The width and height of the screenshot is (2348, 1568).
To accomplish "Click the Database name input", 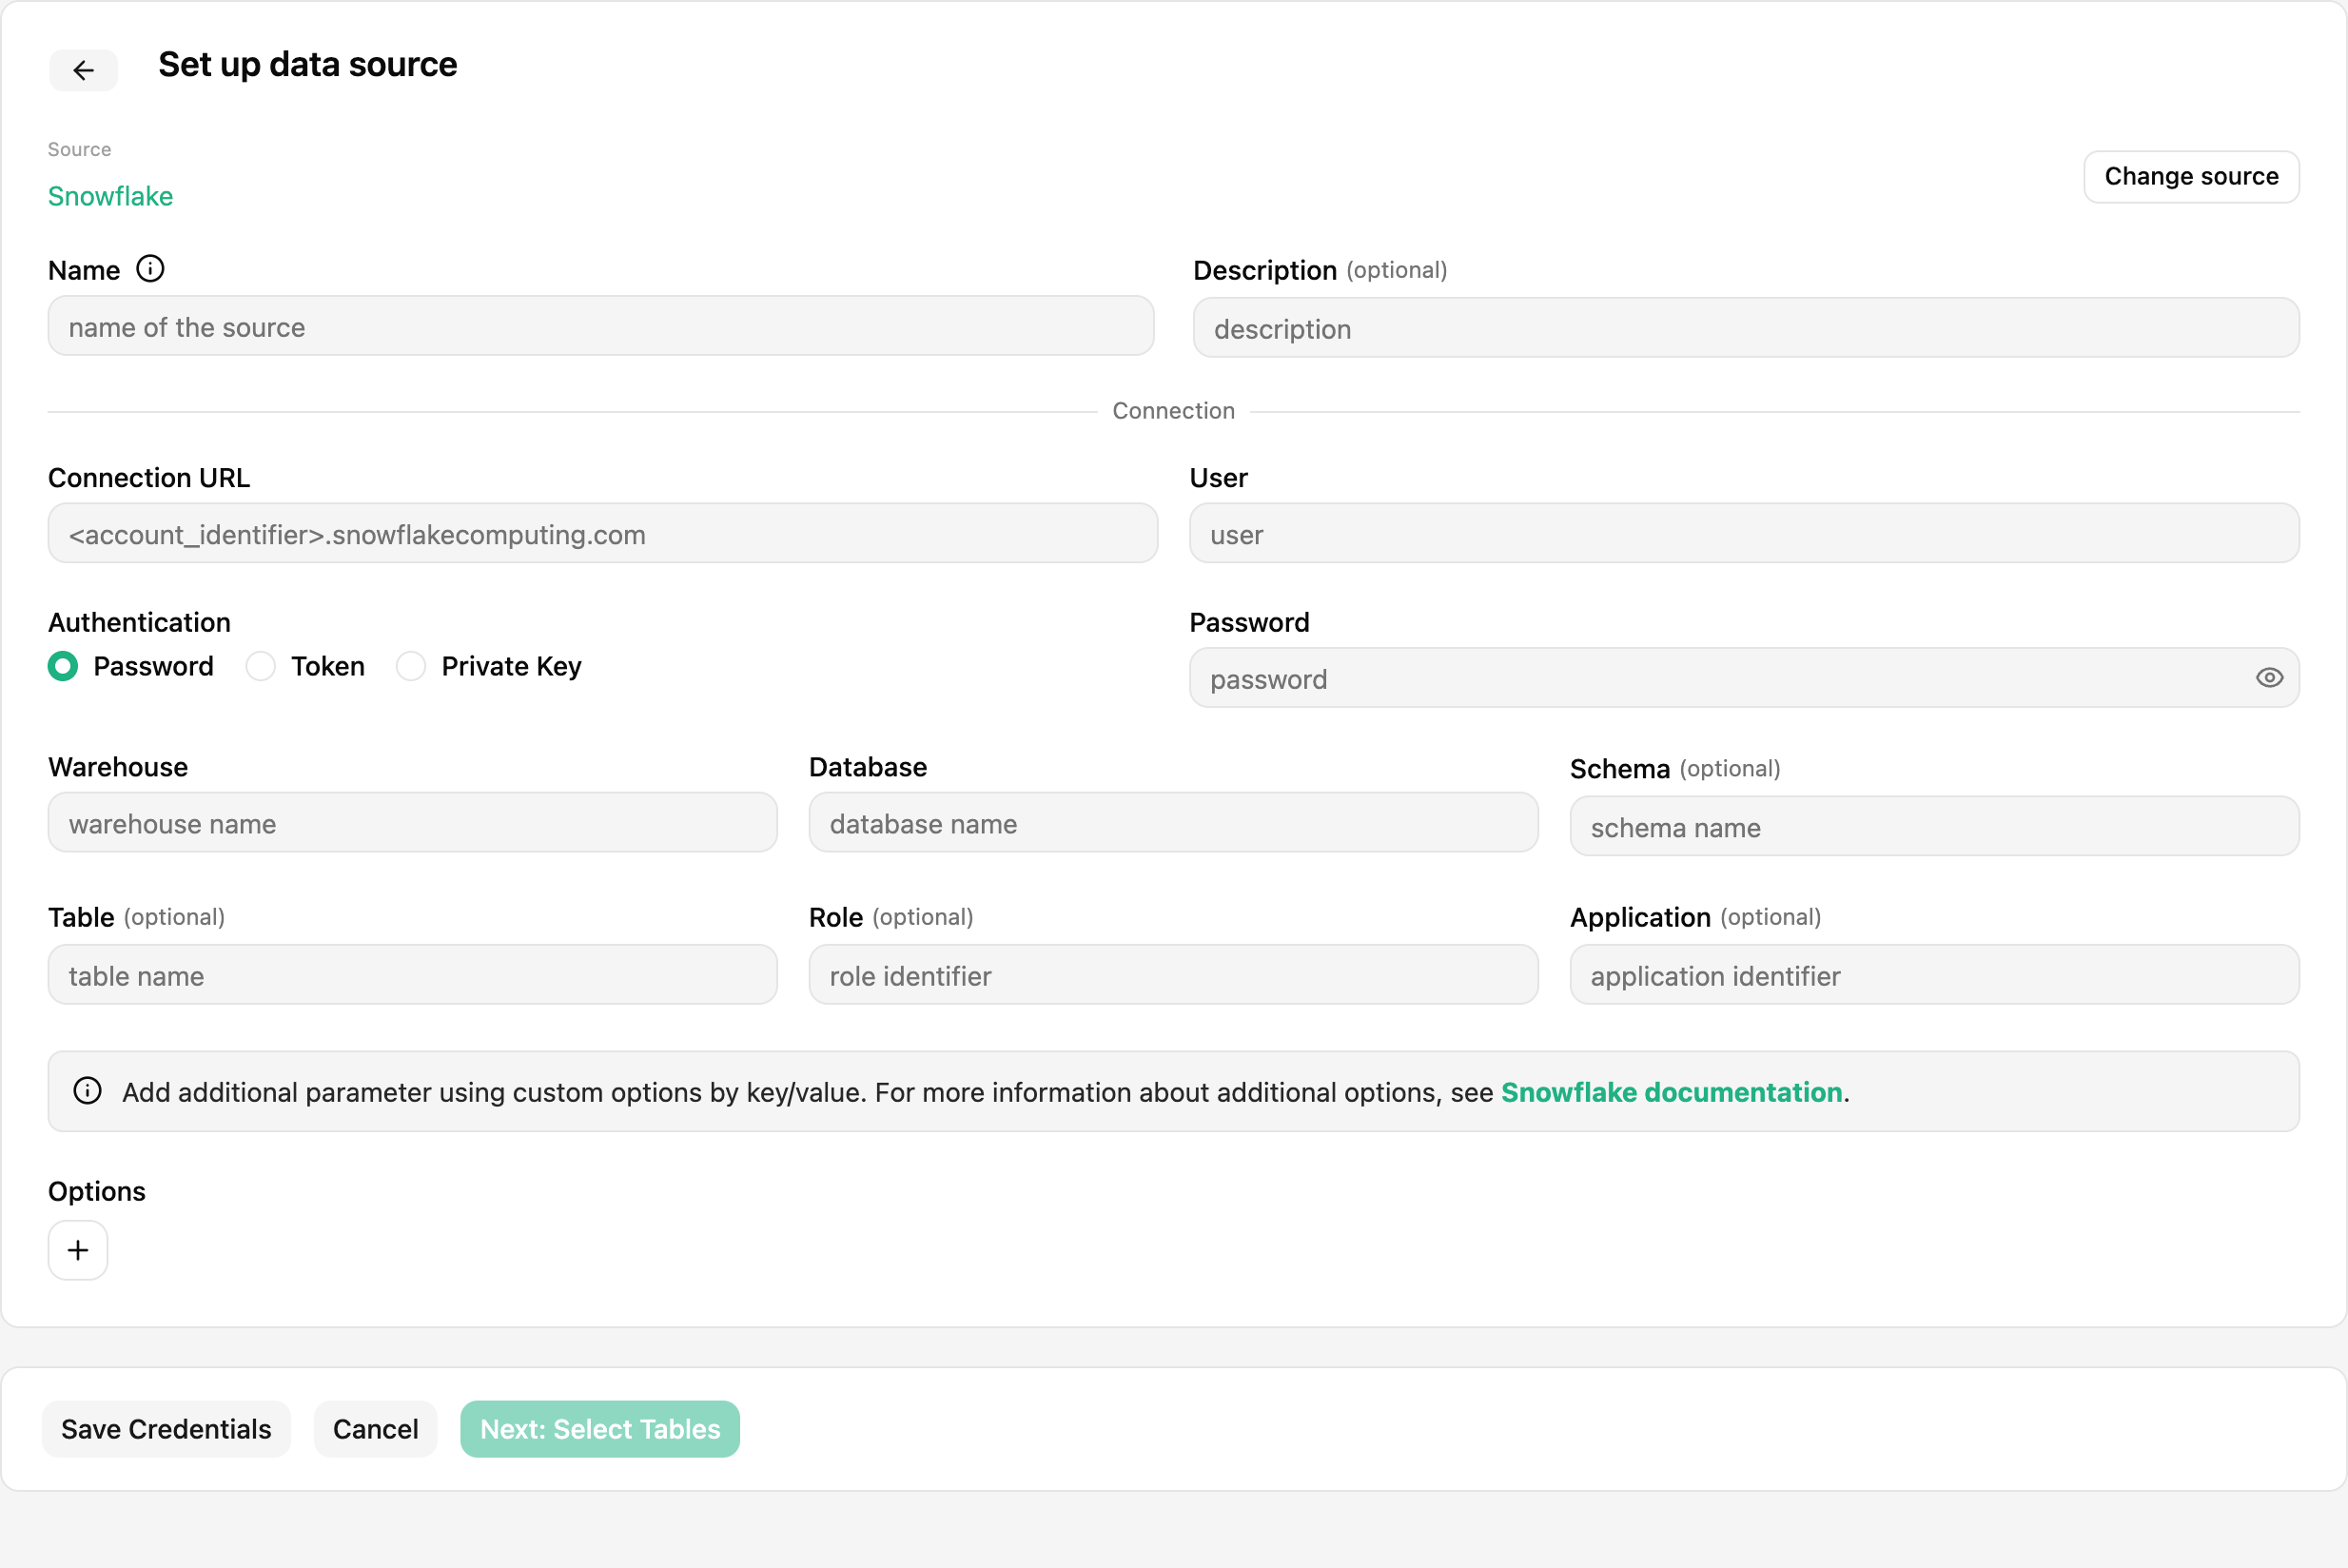I will pyautogui.click(x=1174, y=823).
